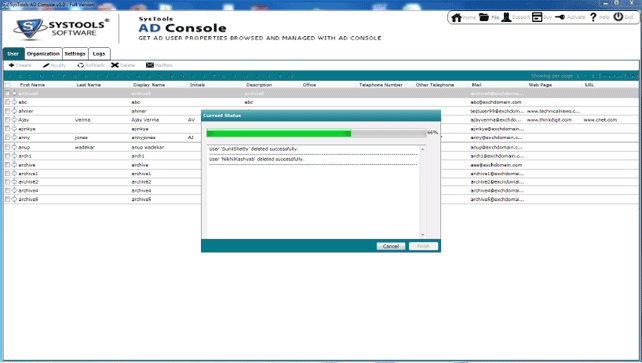The image size is (642, 363).
Task: Switch to the User tab
Action: click(13, 54)
